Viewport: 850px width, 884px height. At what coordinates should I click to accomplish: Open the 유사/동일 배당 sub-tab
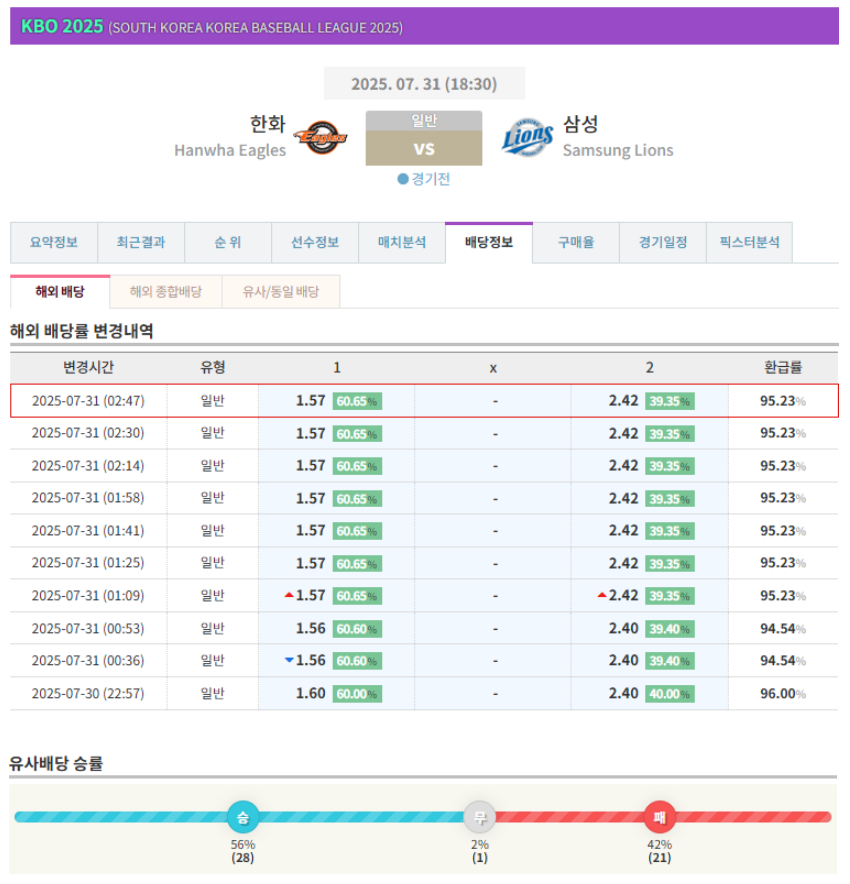[281, 291]
